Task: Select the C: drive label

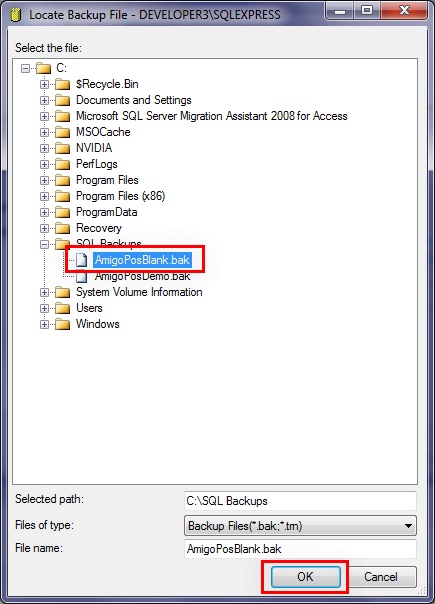Action: (x=61, y=68)
